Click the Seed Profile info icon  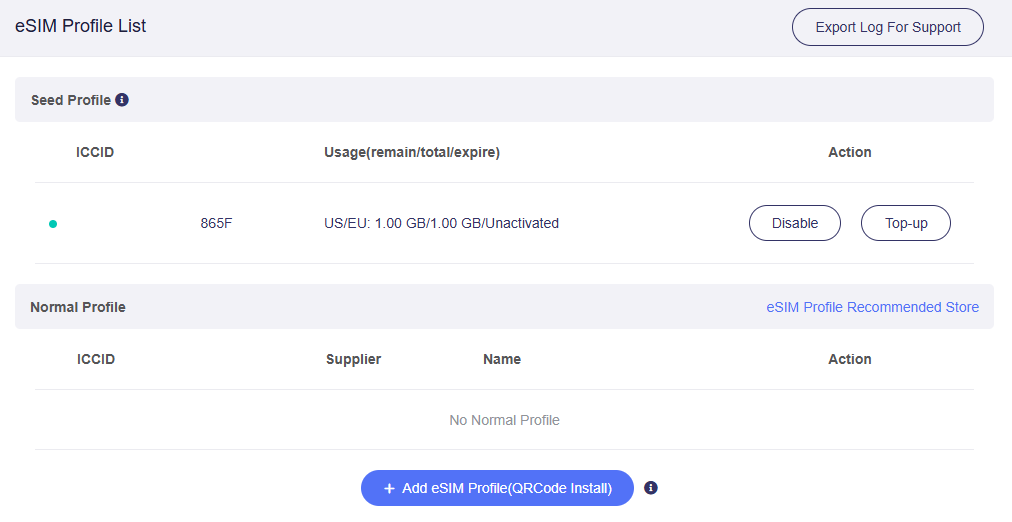click(122, 100)
